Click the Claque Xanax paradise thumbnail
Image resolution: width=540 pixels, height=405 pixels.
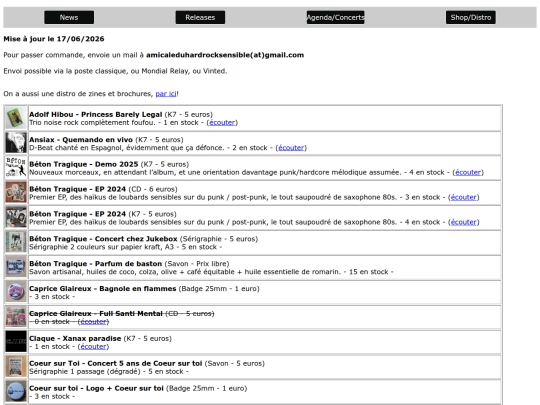coord(16,342)
